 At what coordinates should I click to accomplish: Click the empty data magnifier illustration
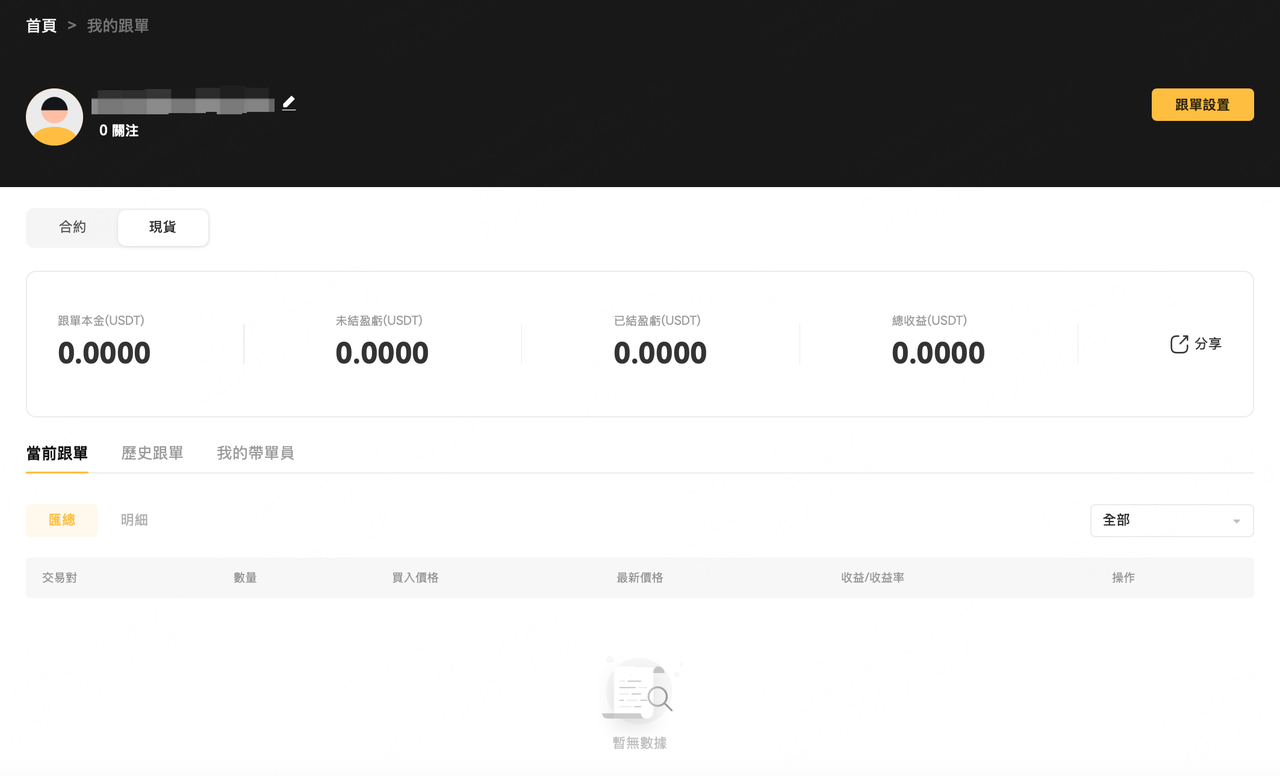tap(640, 690)
